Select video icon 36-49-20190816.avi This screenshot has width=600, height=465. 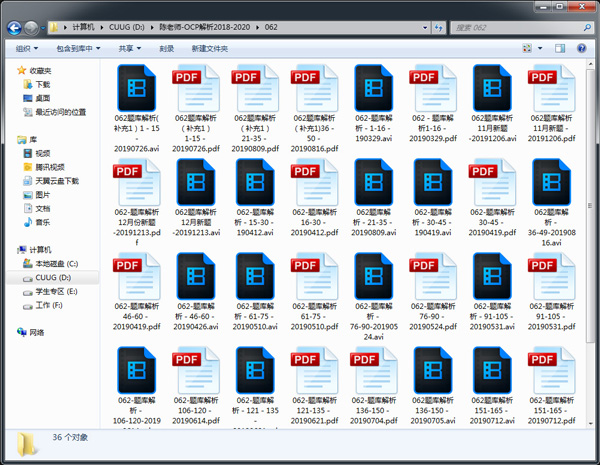click(552, 182)
